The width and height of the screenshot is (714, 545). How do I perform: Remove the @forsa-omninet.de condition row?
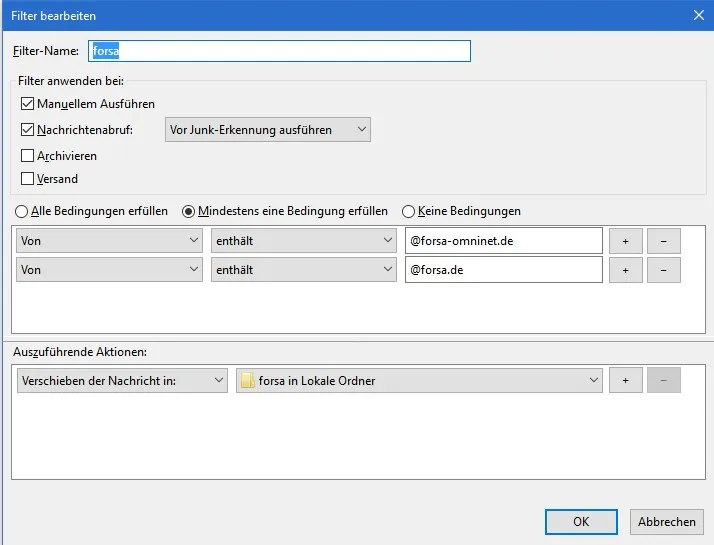click(x=664, y=241)
